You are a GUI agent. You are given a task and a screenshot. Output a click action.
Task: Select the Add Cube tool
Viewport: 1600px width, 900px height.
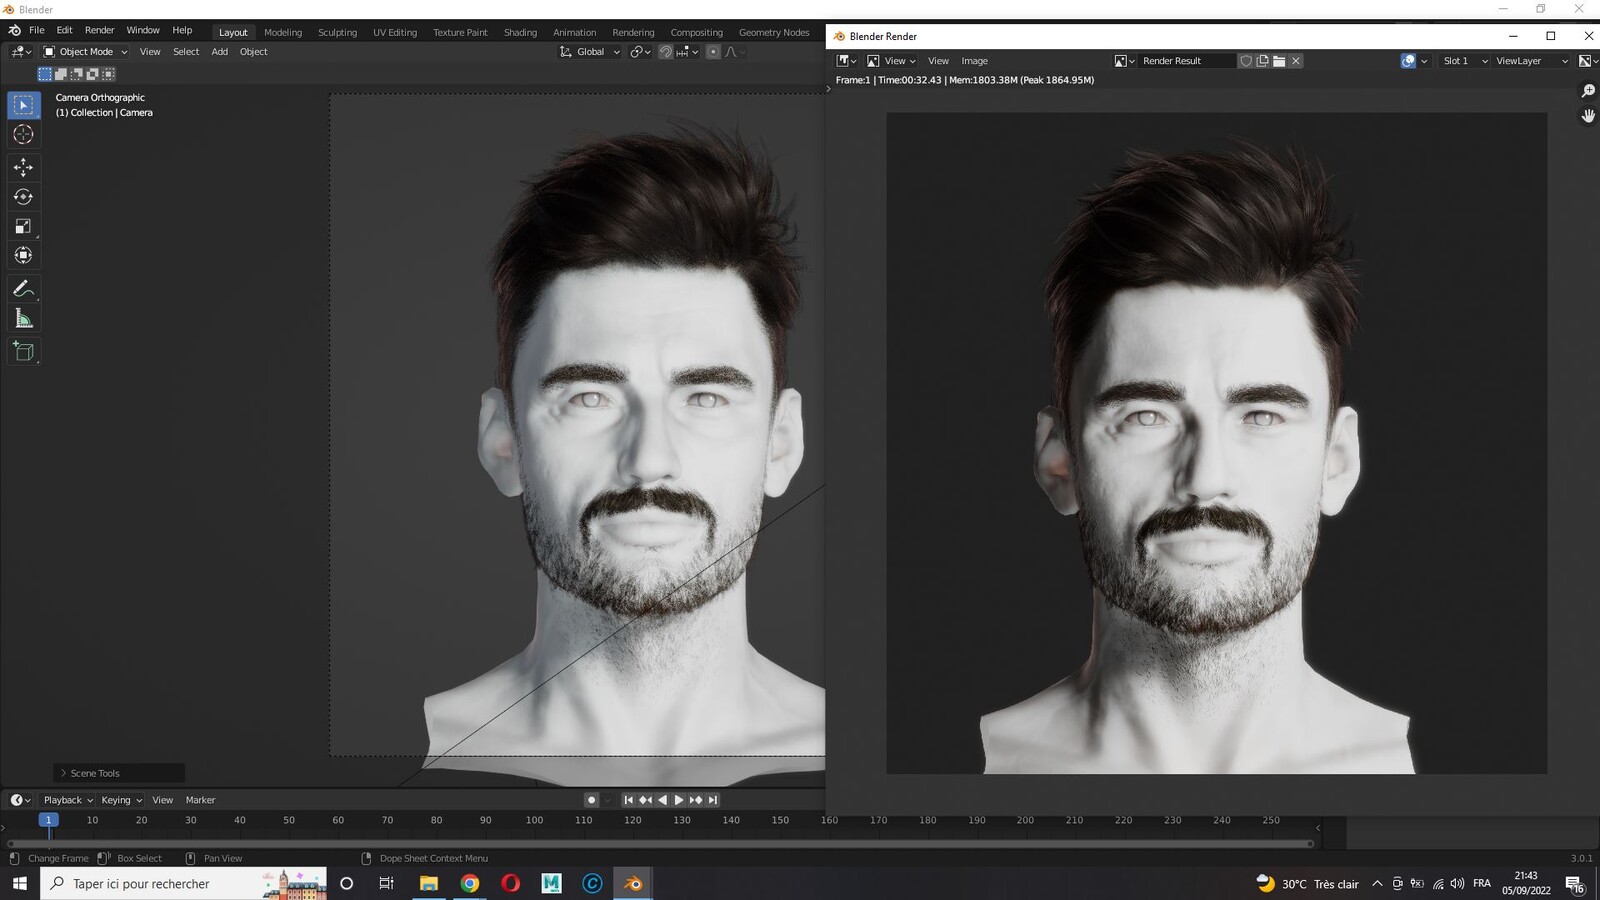coord(23,351)
